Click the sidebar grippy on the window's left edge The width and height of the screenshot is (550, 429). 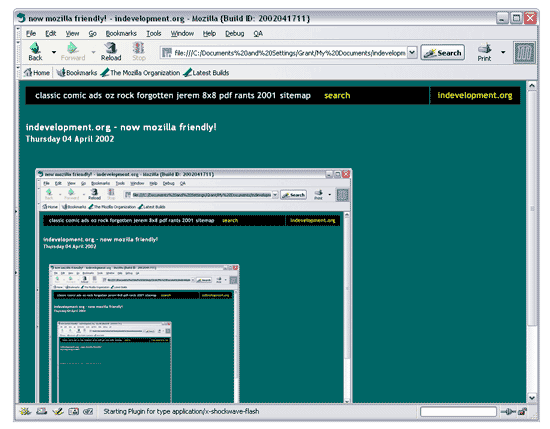coord(16,242)
